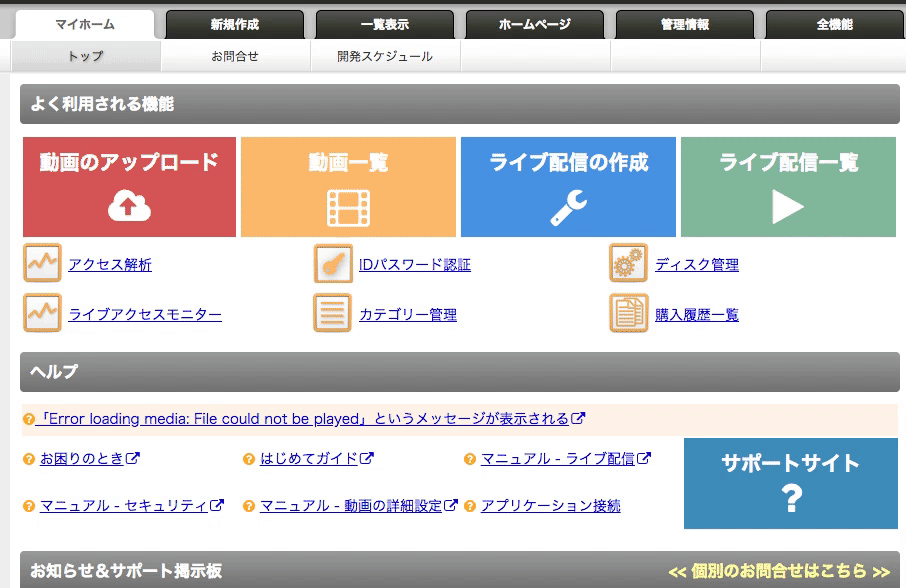Click the アクセス解析 chart icon
Viewport: 906px width, 588px height.
(x=42, y=264)
